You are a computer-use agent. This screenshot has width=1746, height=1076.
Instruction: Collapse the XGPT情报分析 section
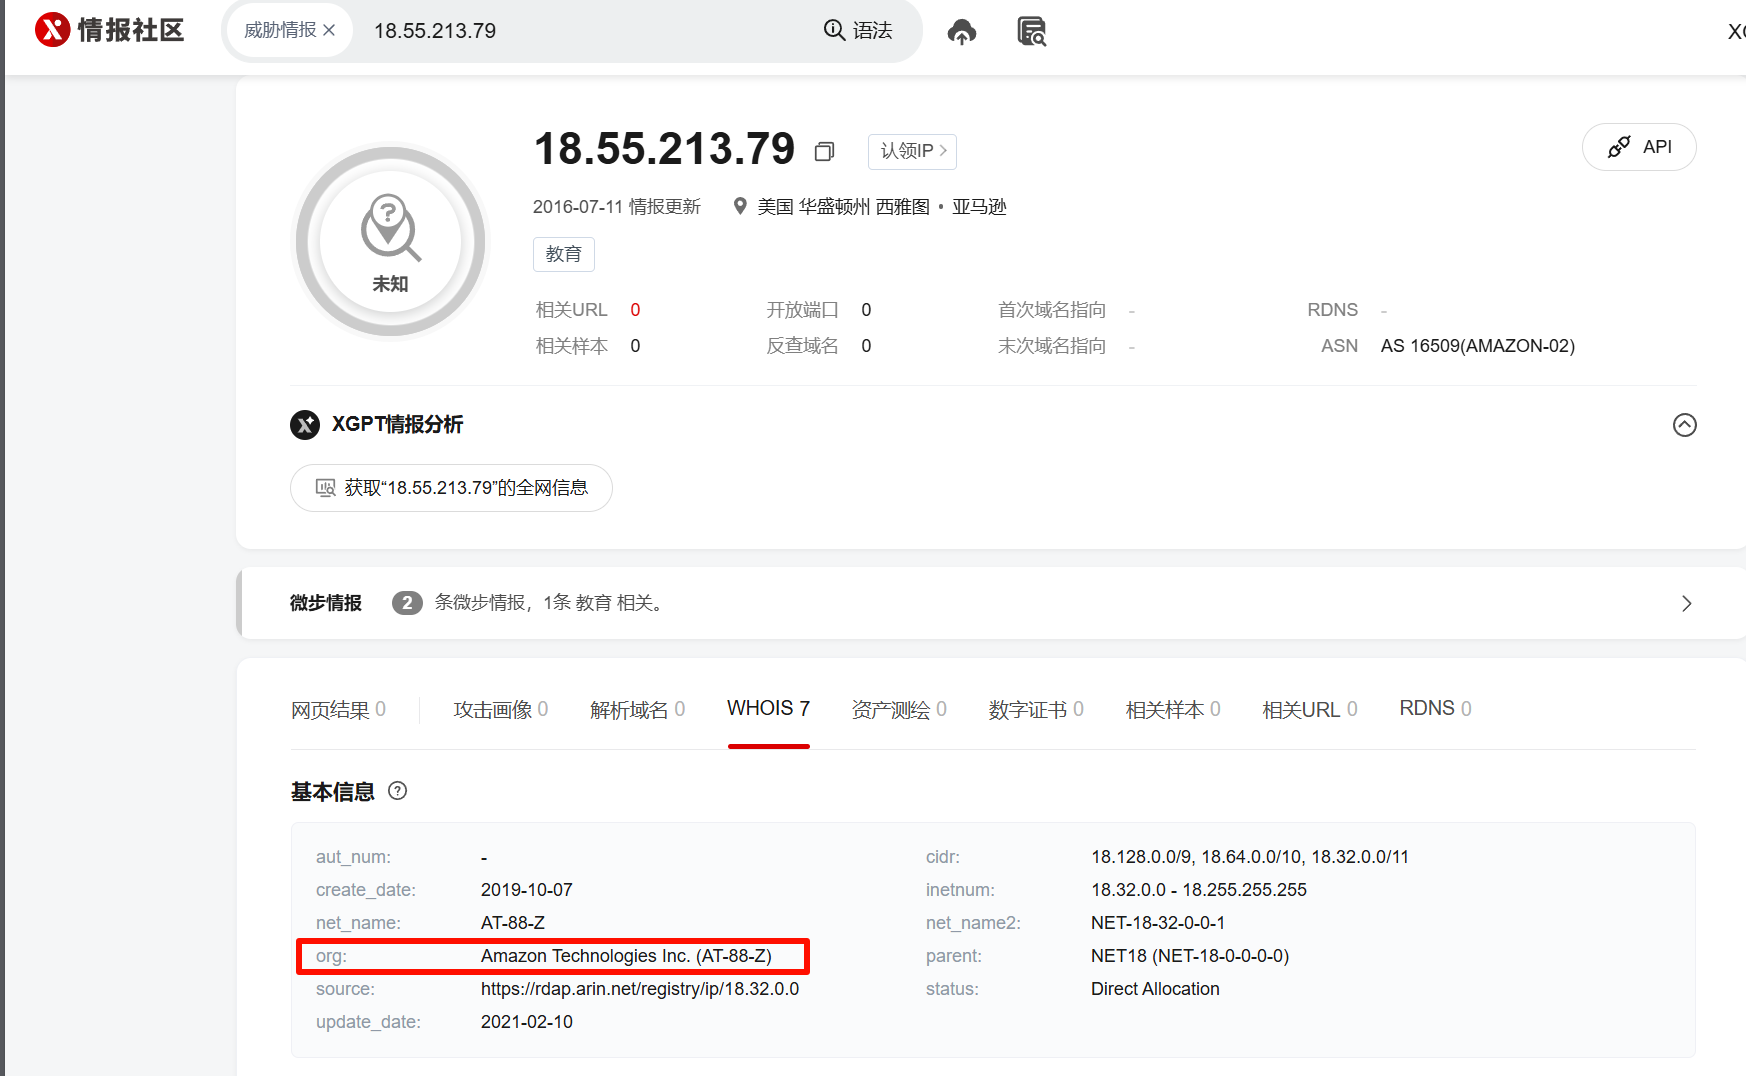tap(1684, 425)
